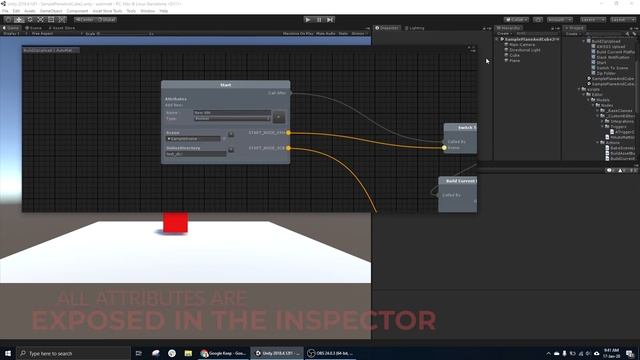Open the Component menu
Screen dimensions: 640x360
(x=77, y=11)
